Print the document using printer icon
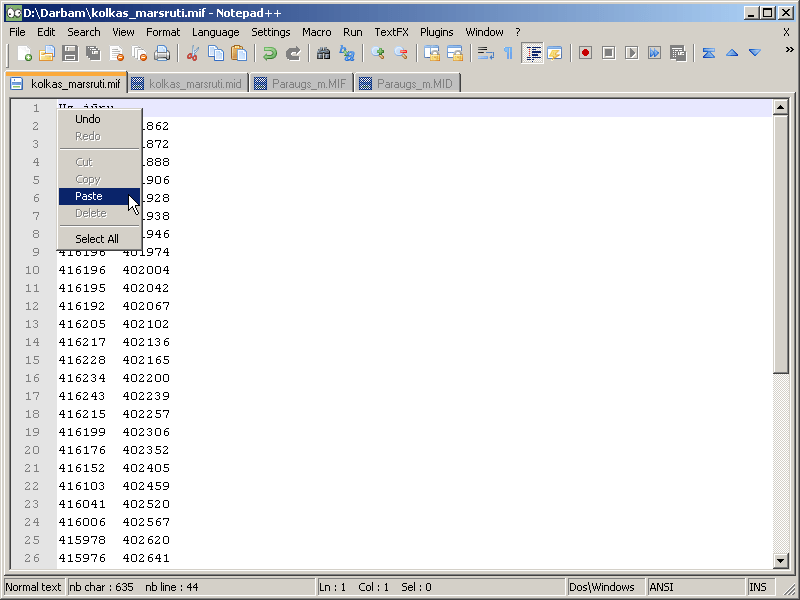This screenshot has height=600, width=800. click(162, 53)
